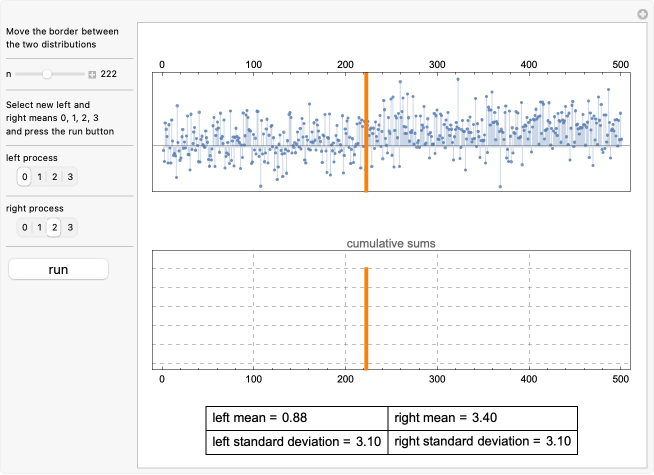Click the orange border line in scatter plot
Screen dimensions: 654x475
point(366,132)
